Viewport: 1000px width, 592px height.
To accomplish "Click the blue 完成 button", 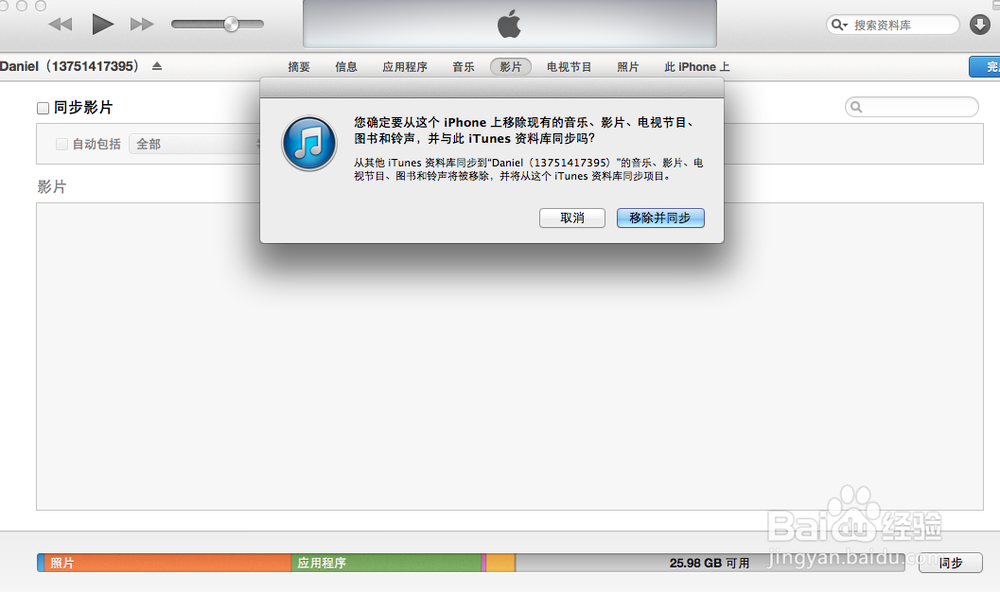I will tap(985, 67).
